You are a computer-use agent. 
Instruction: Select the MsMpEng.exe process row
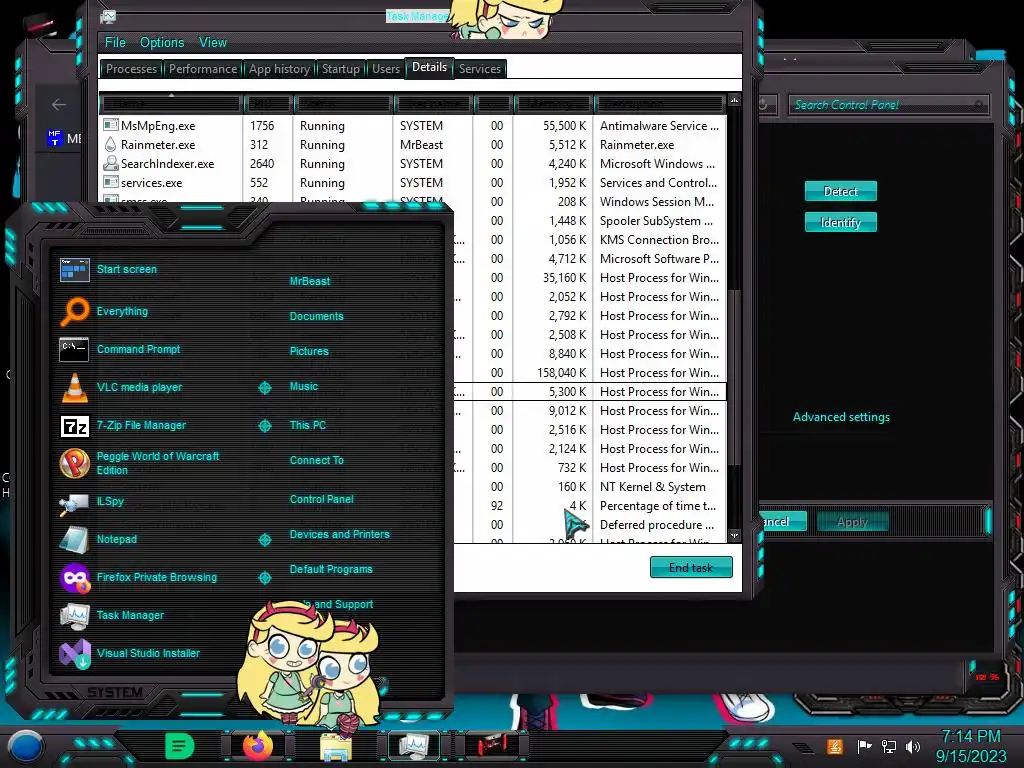[413, 125]
